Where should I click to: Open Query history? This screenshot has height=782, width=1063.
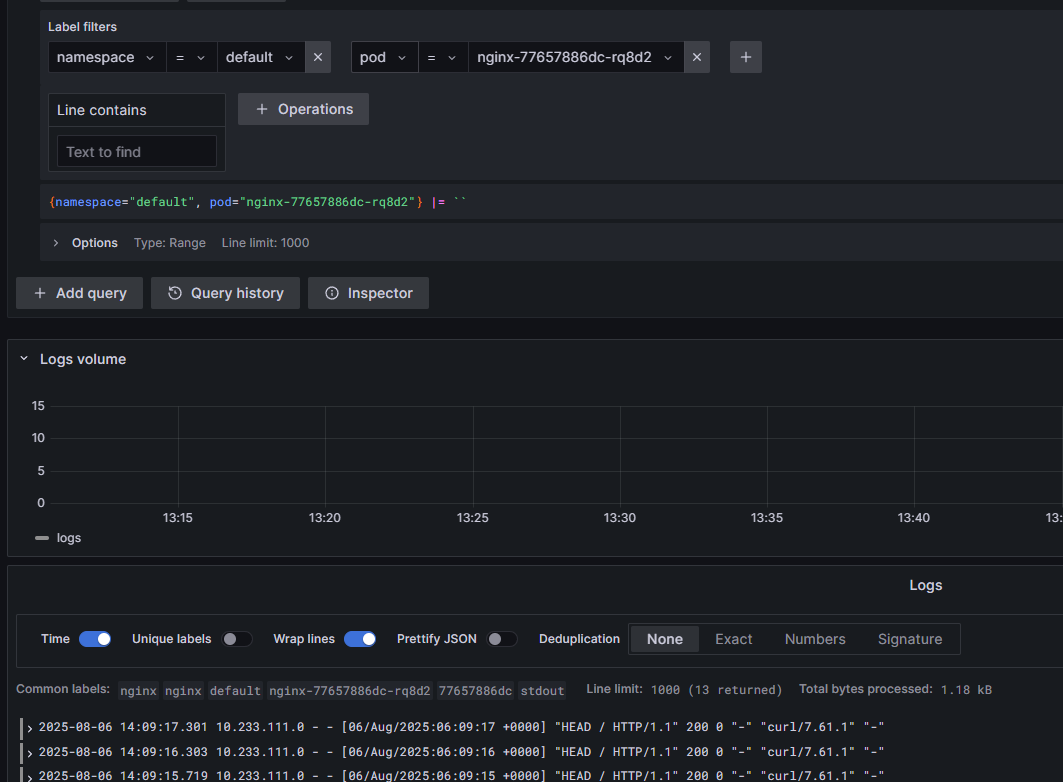[x=225, y=293]
